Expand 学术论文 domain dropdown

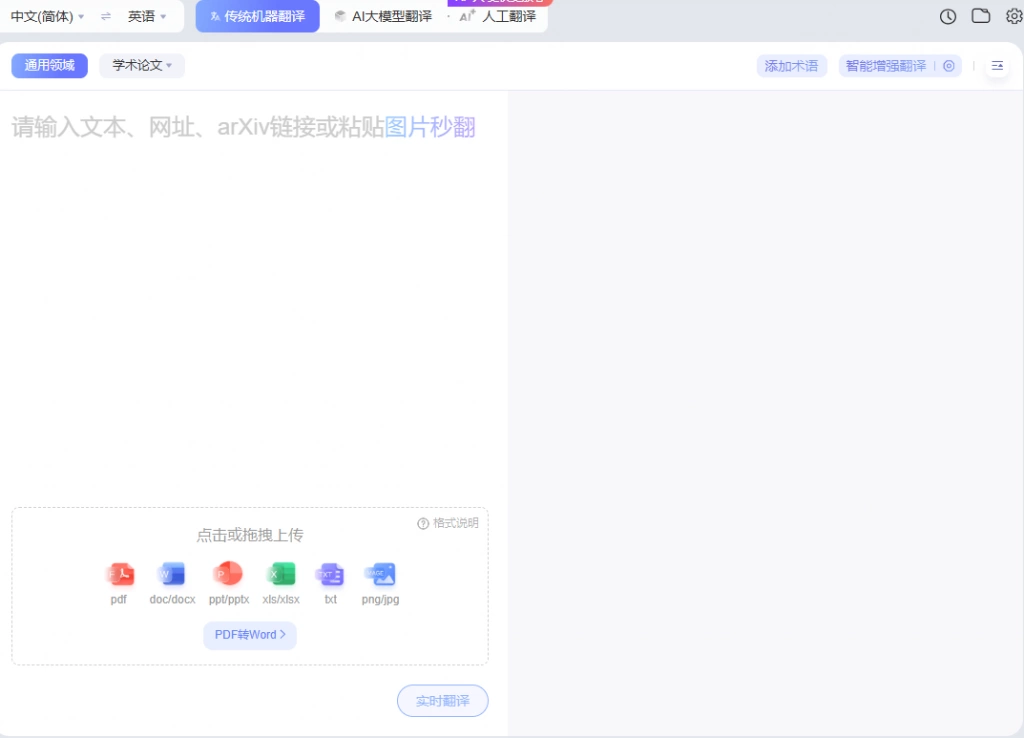point(142,65)
